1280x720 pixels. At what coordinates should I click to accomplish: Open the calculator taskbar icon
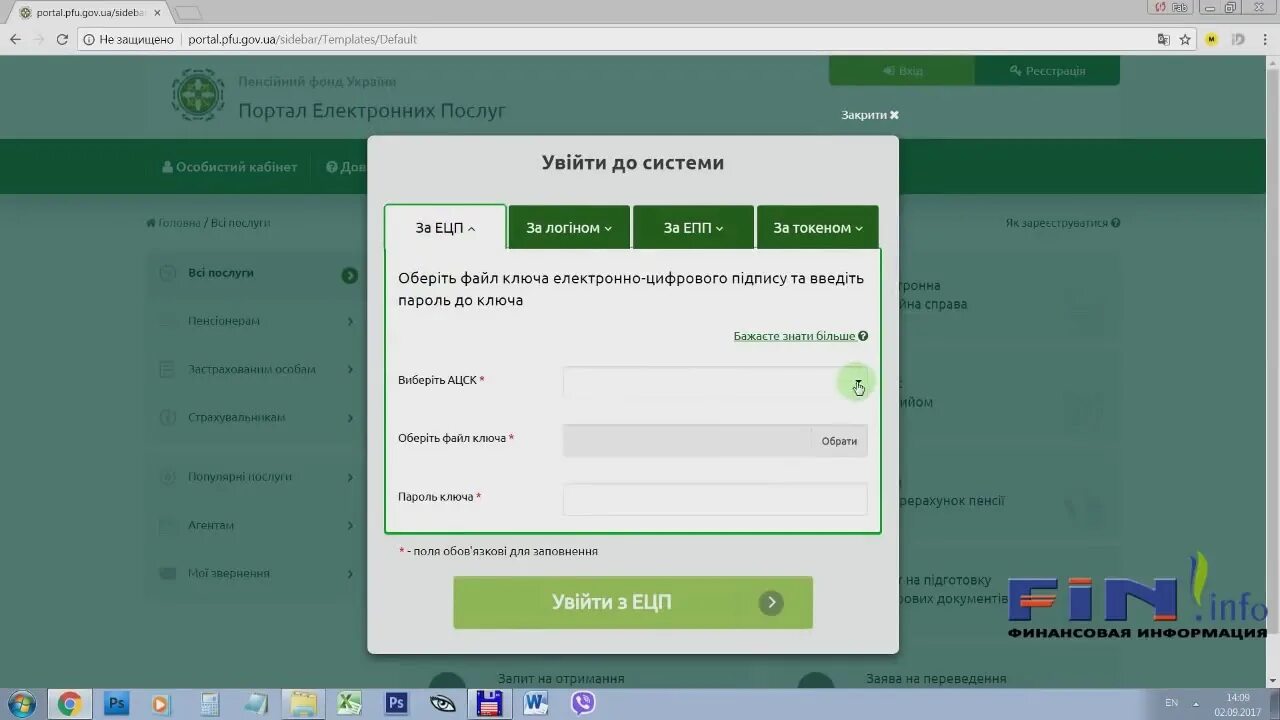[x=210, y=704]
